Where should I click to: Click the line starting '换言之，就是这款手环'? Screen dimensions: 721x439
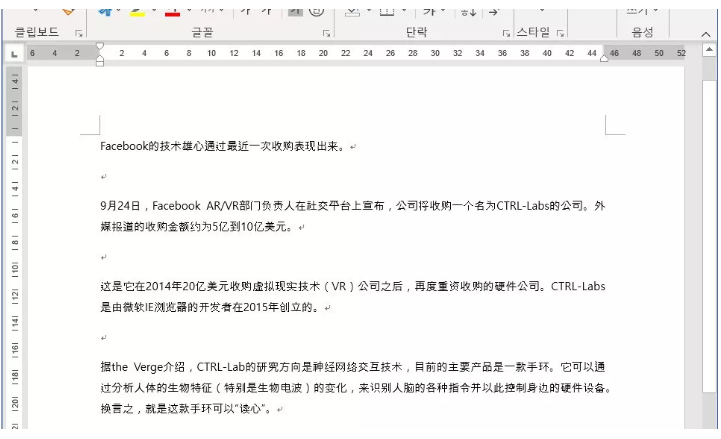[187, 408]
